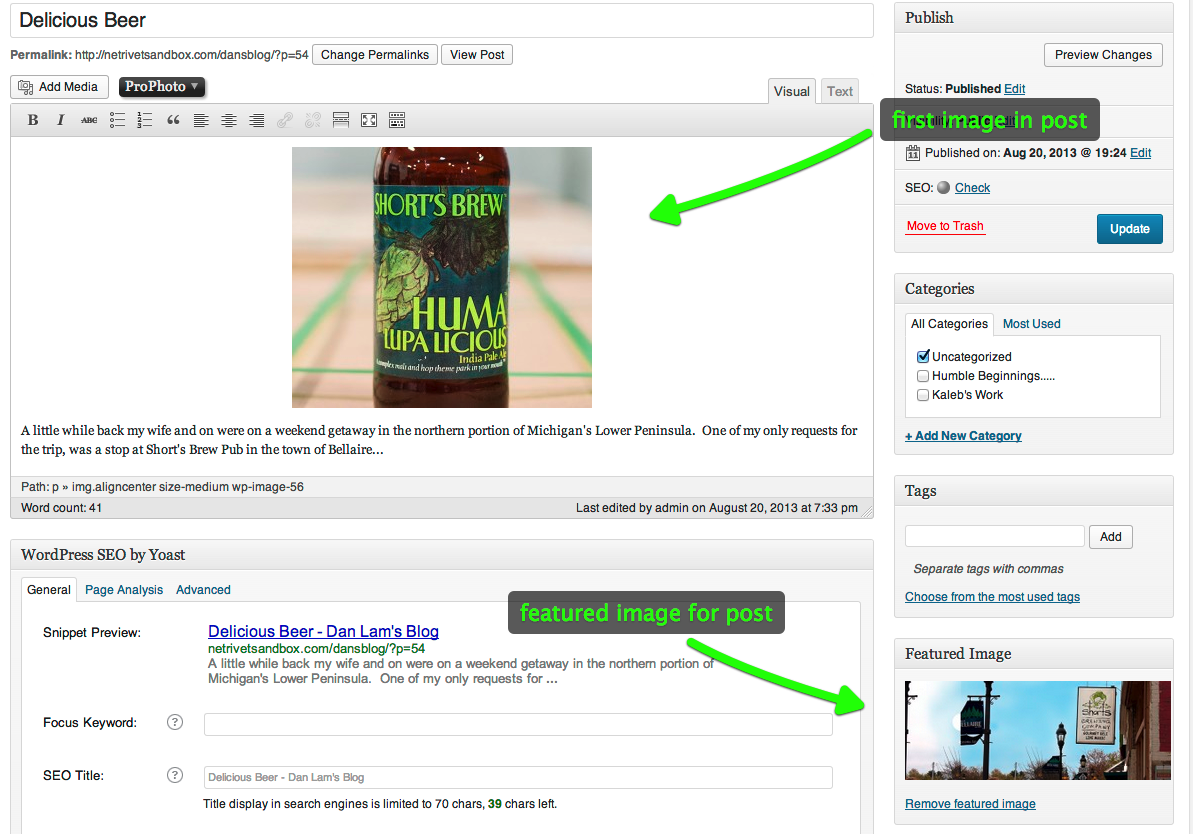Click the path img.aligncenter size-medium text
The width and height of the screenshot is (1193, 834).
click(x=187, y=487)
